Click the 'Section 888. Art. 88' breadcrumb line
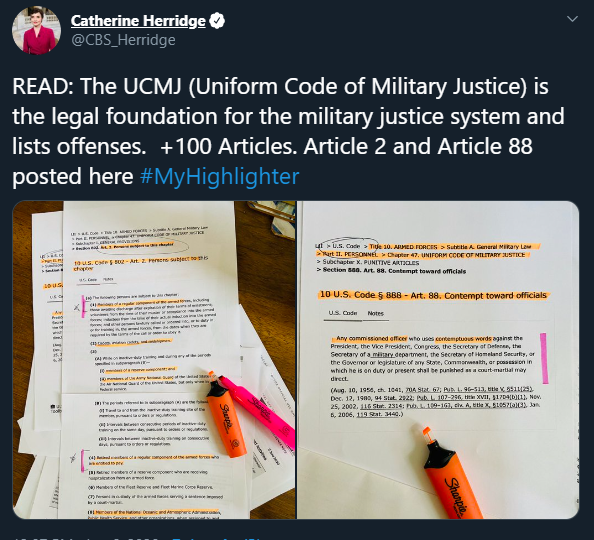The image size is (594, 540). pos(391,271)
